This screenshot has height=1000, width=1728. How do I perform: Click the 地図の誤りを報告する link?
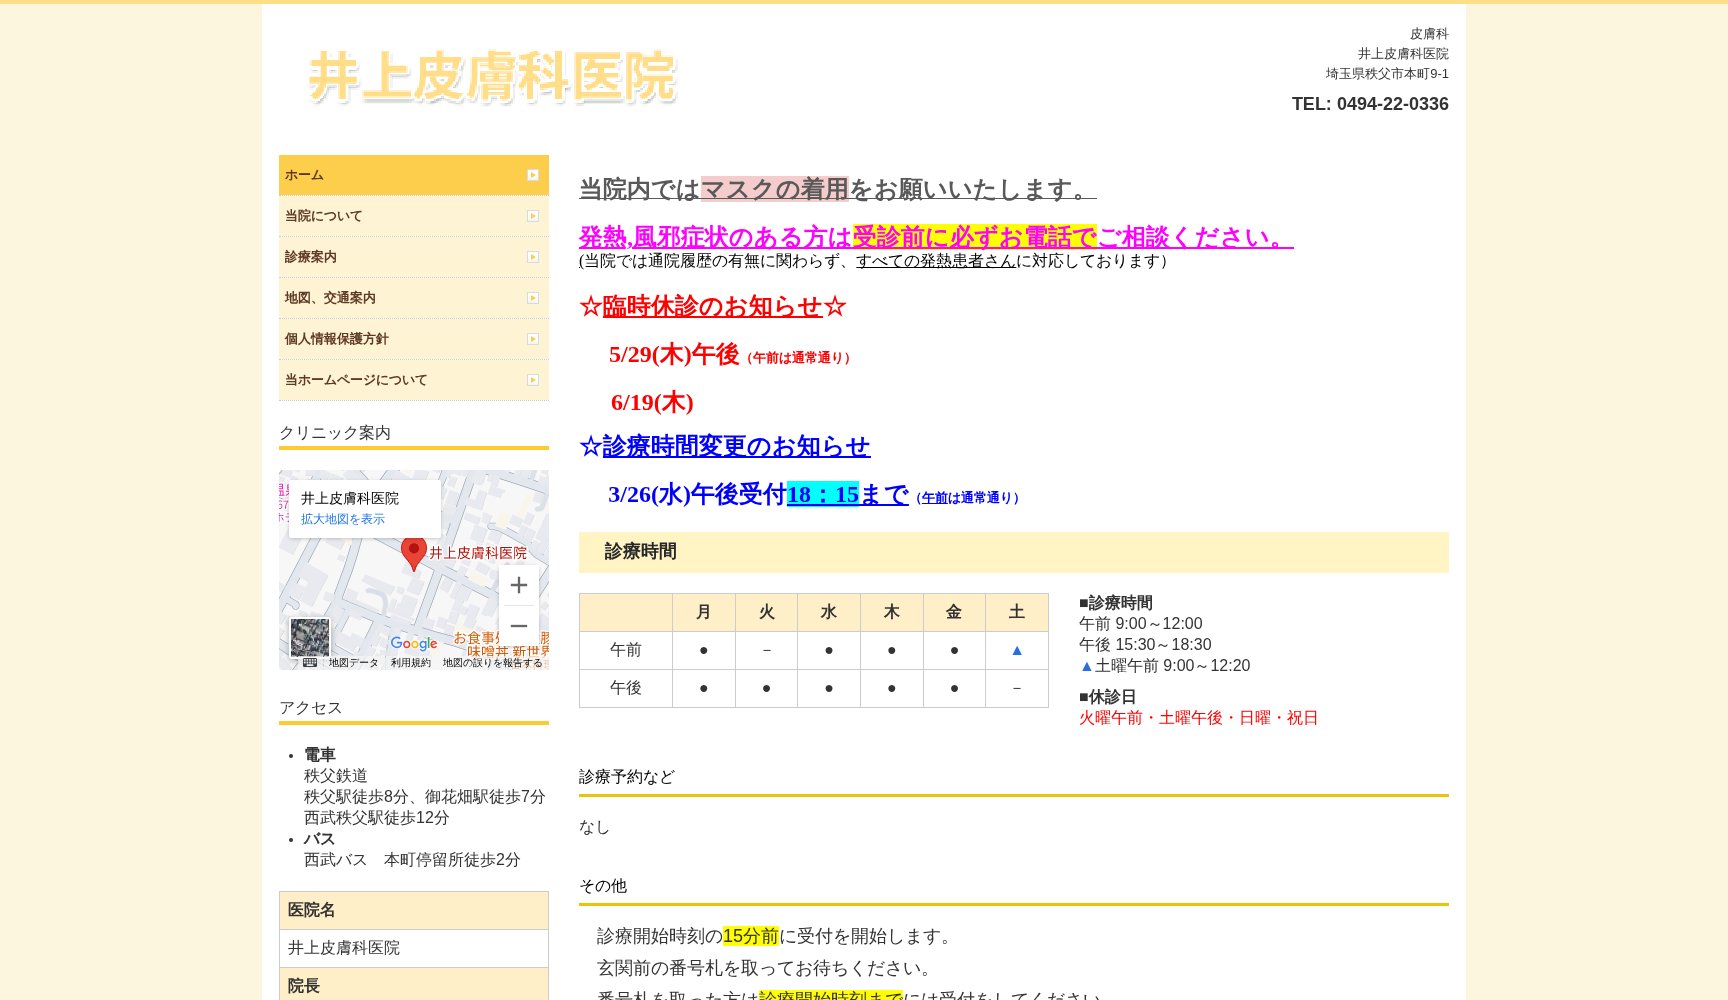491,662
